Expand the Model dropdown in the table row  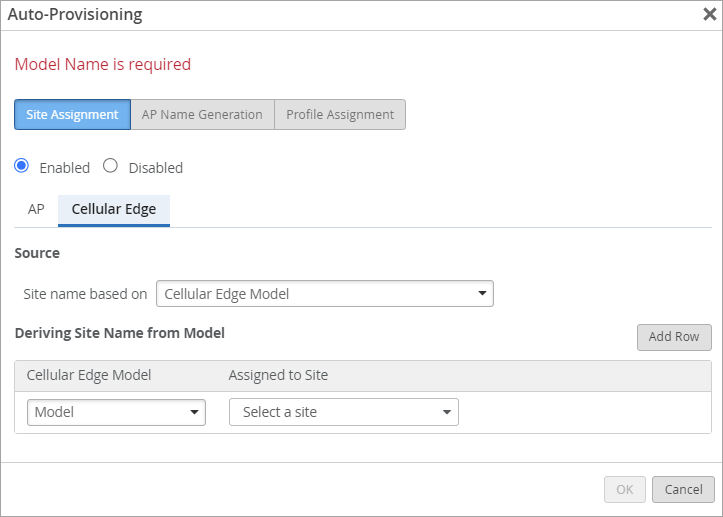coord(116,412)
